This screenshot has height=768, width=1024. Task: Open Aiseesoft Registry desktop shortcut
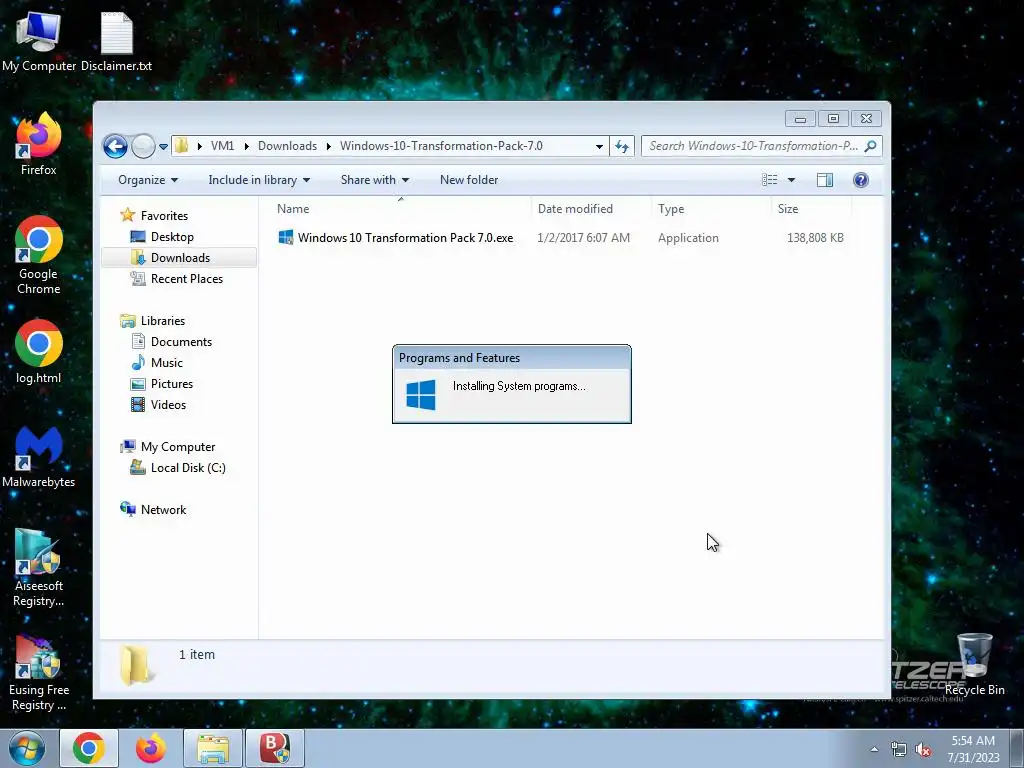tap(39, 568)
